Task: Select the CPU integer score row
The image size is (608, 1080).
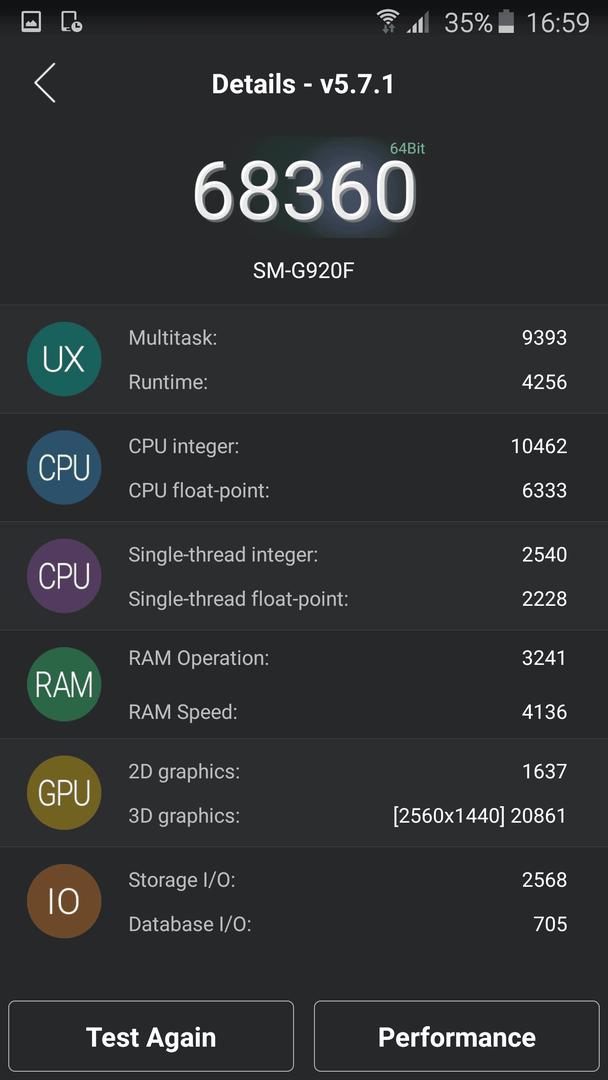Action: 348,446
